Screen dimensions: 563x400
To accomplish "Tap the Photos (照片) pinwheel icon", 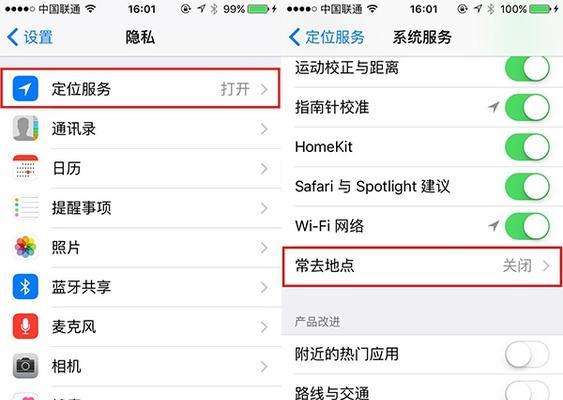I will (25, 247).
